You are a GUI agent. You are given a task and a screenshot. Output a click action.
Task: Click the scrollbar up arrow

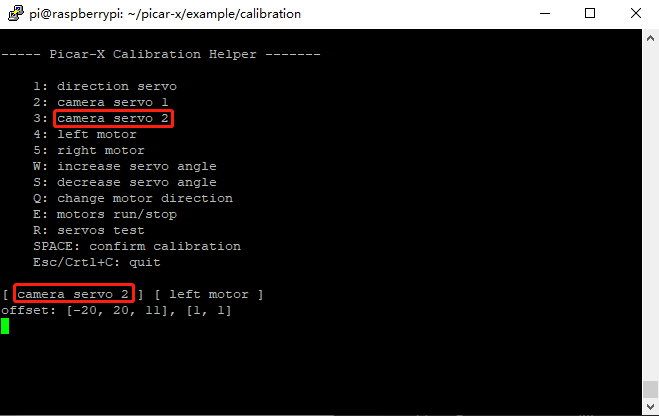[651, 38]
